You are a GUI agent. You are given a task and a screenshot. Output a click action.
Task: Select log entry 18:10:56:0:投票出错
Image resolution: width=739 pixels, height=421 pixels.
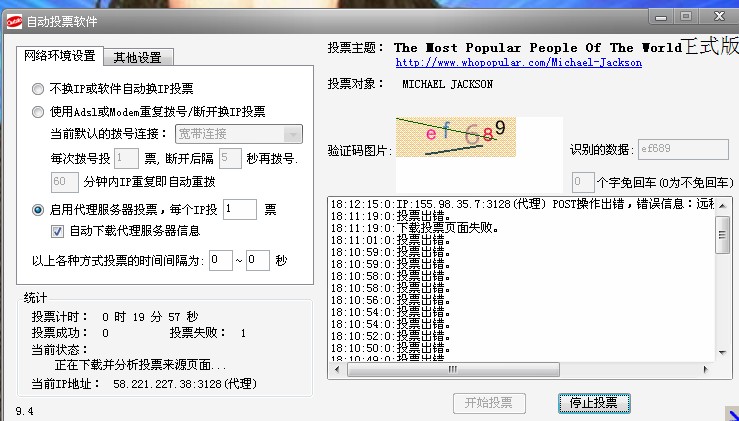tap(391, 300)
